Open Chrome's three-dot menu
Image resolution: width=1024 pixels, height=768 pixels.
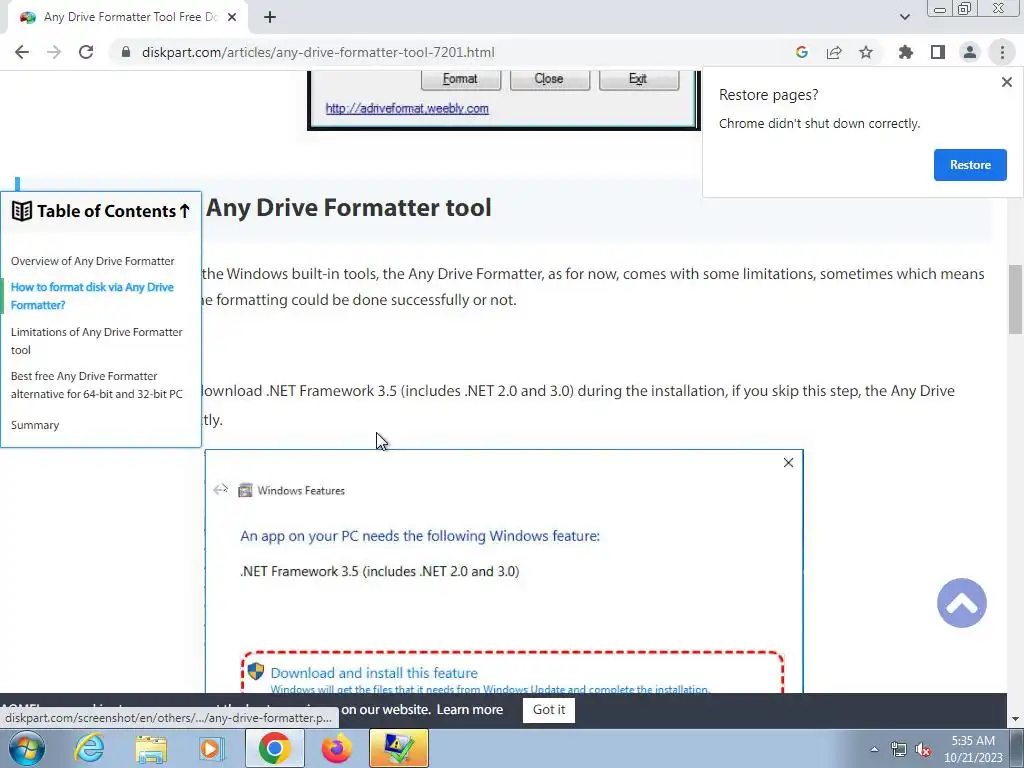(x=1002, y=52)
